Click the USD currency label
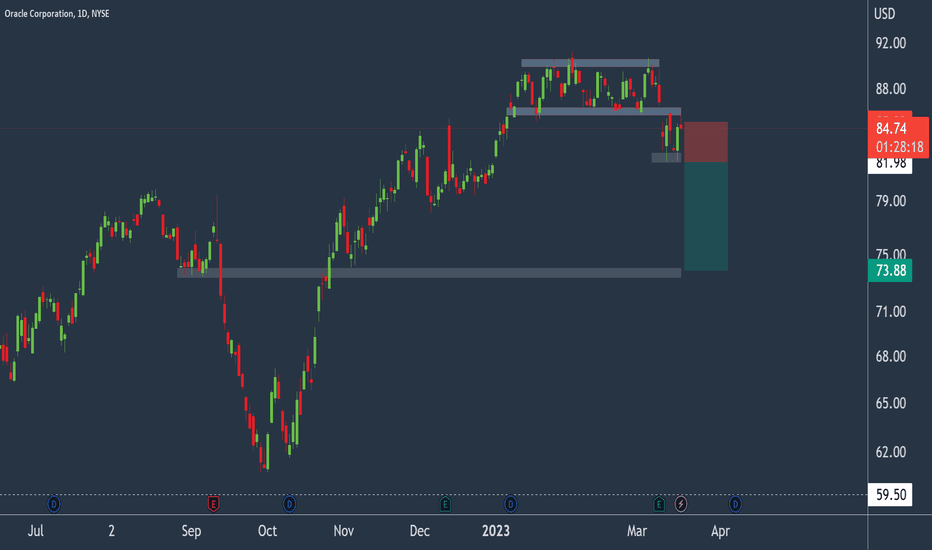This screenshot has width=932, height=550. point(884,14)
